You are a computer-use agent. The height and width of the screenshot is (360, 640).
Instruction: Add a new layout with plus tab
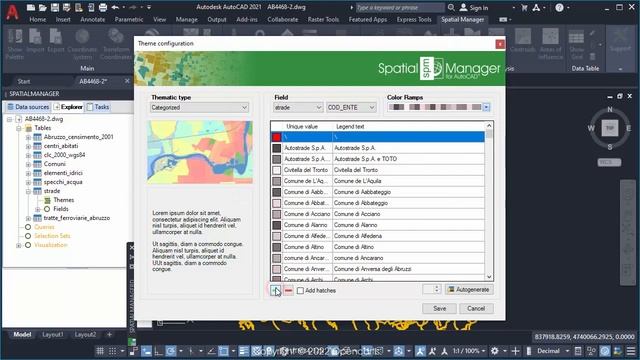pos(109,334)
